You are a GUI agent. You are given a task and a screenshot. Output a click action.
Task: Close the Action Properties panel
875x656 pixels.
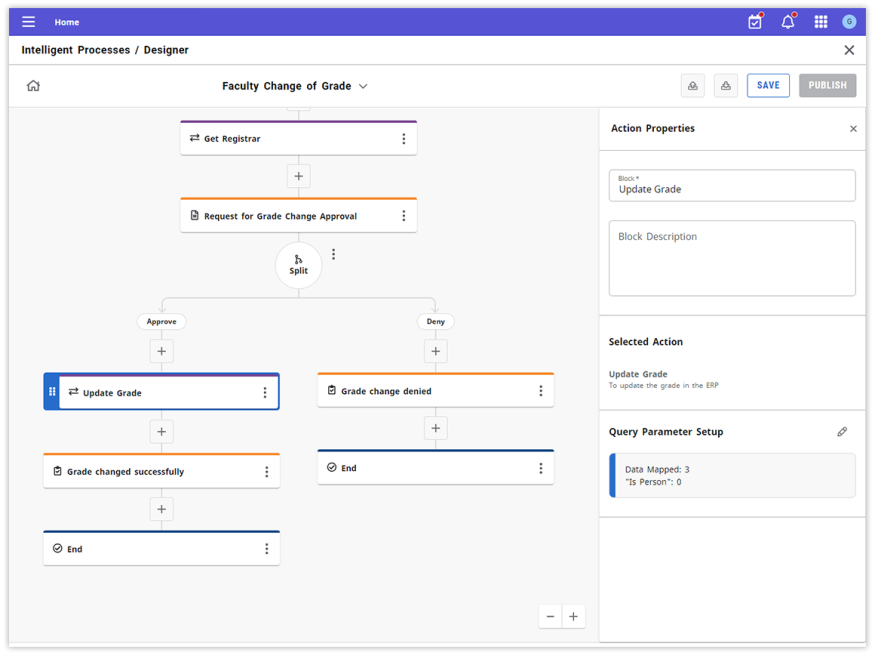coord(853,129)
